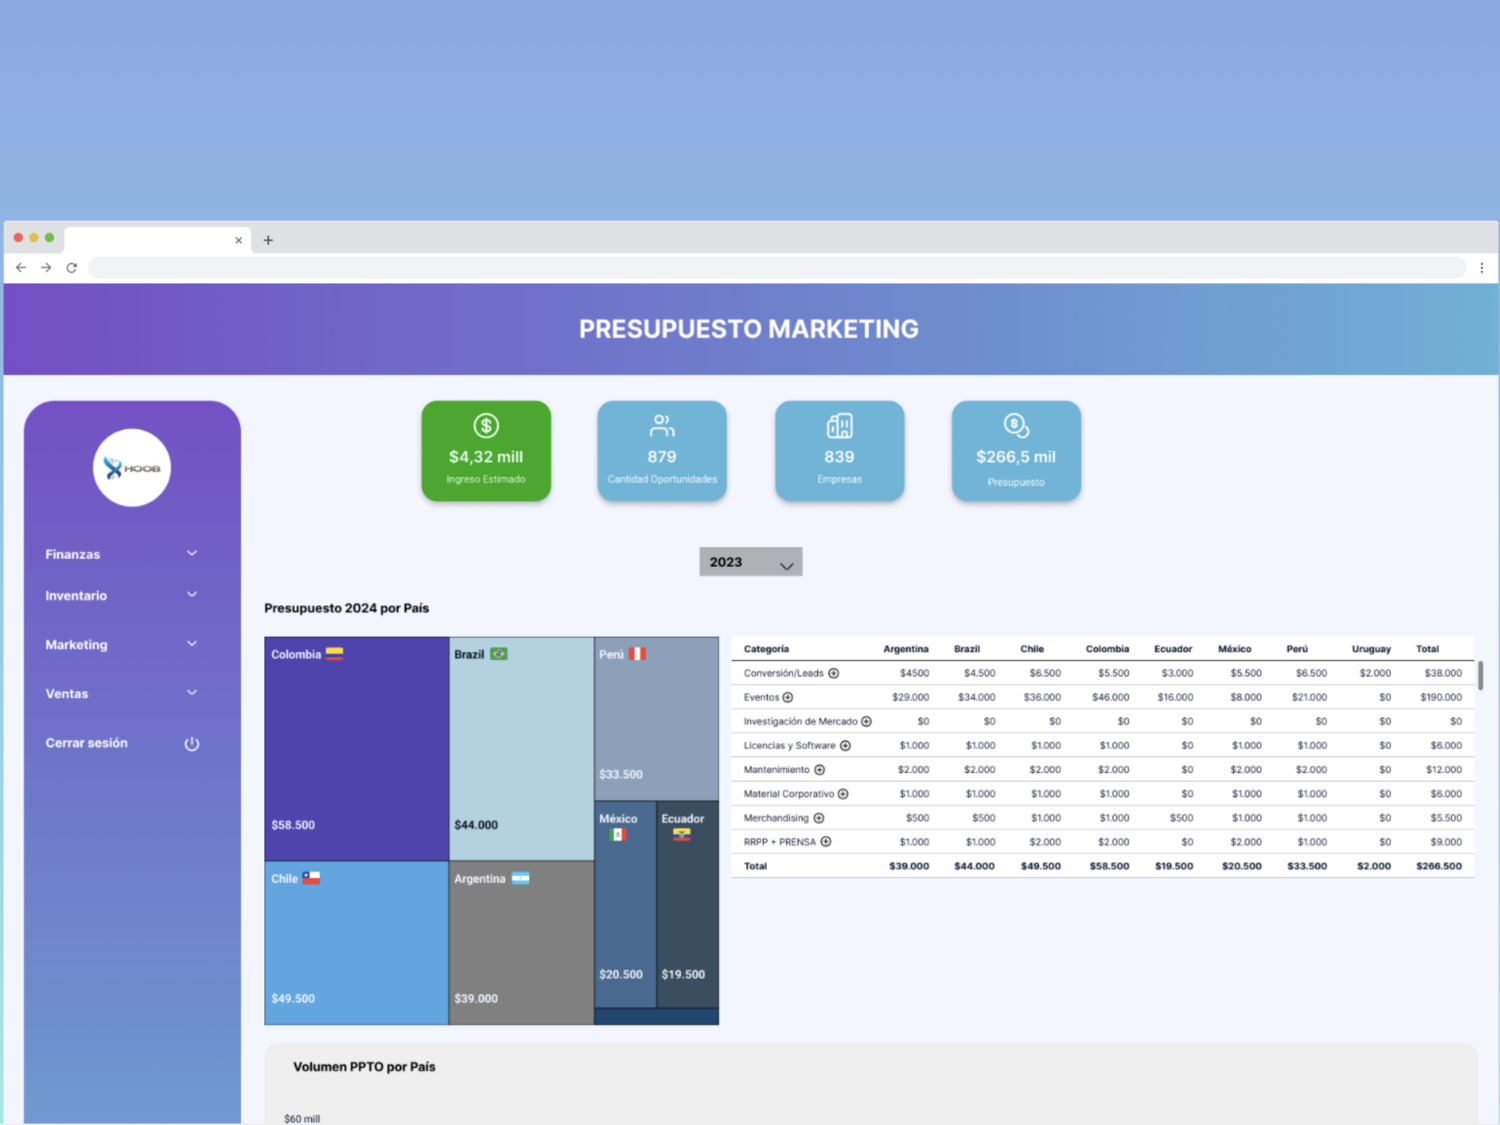Screen dimensions: 1500x1125
Task: Click the people icon on Cantidad Oportunidades card
Action: [662, 426]
